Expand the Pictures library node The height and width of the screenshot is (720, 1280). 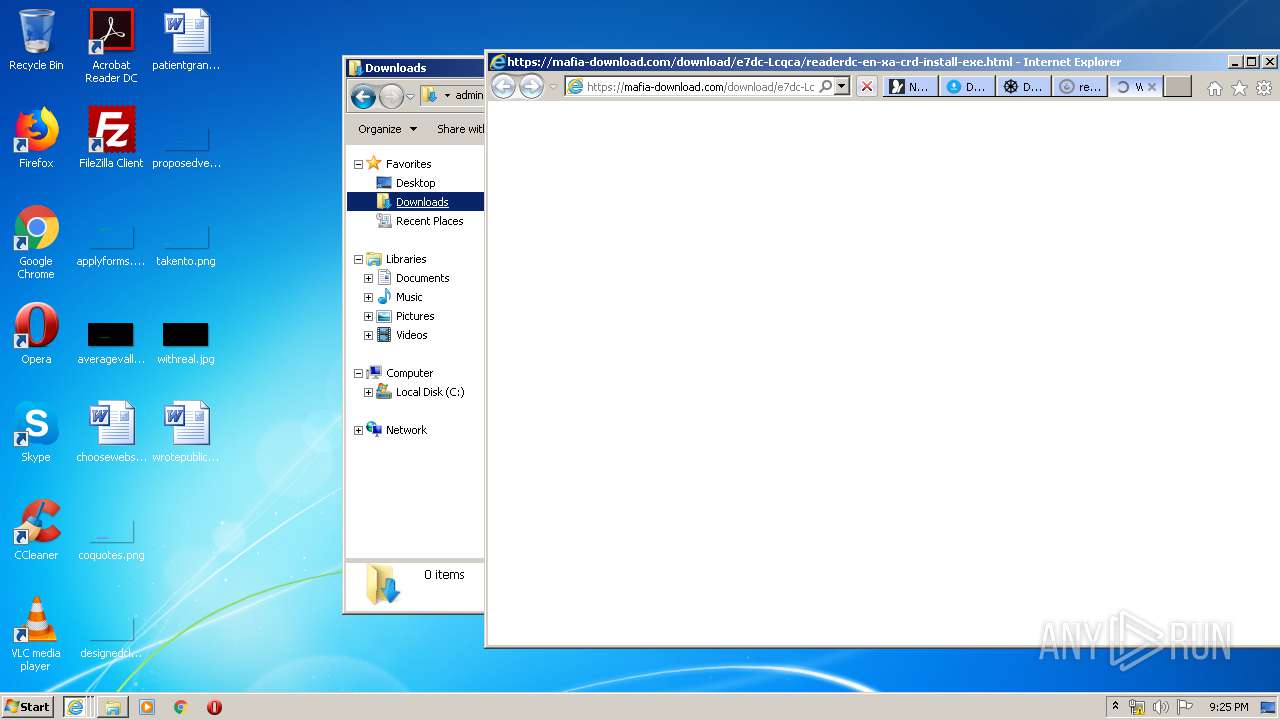coord(368,316)
